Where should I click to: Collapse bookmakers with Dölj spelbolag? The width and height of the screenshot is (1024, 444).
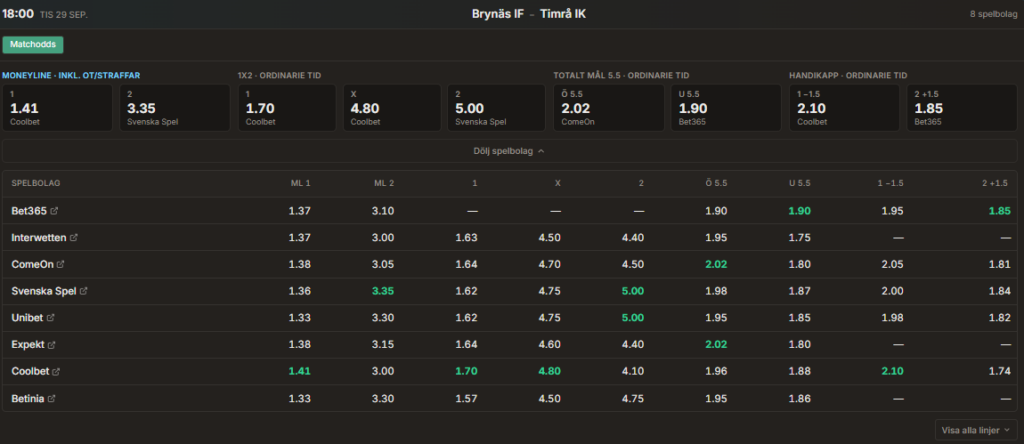(x=509, y=151)
